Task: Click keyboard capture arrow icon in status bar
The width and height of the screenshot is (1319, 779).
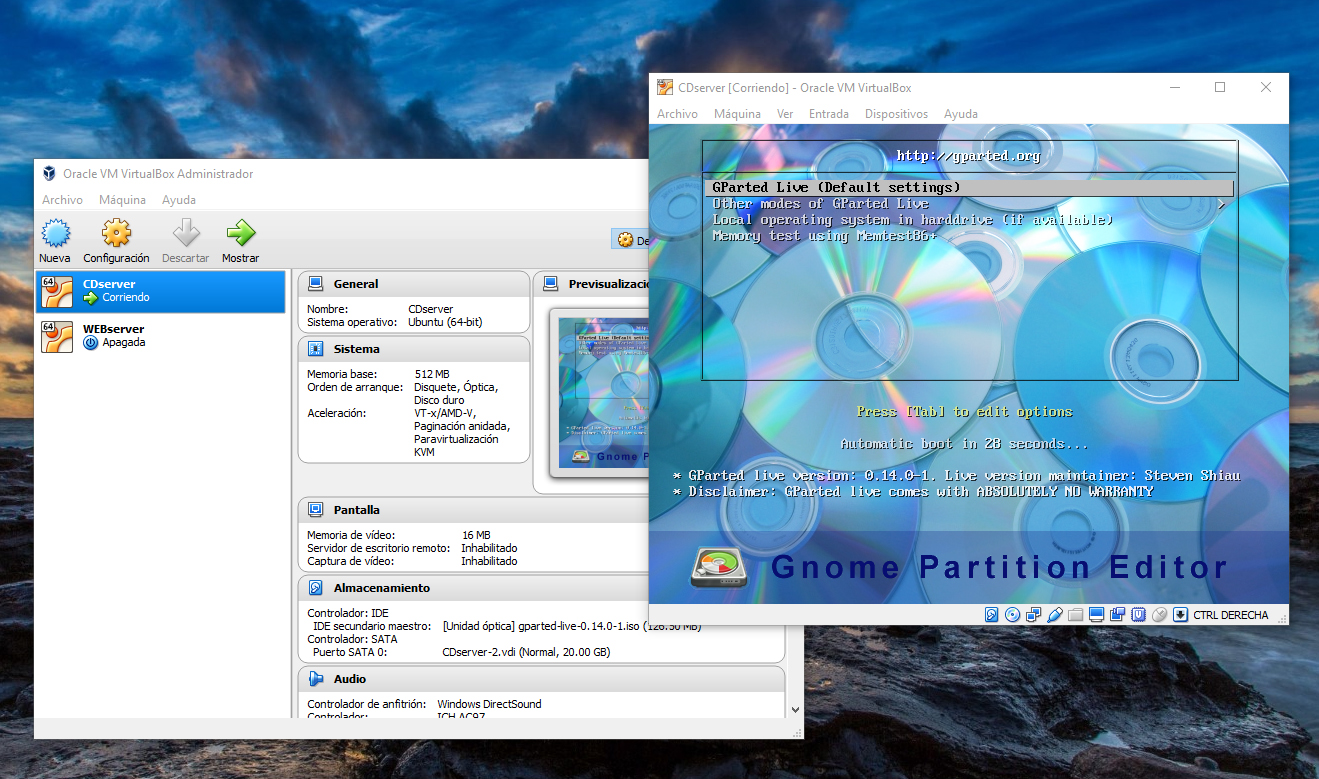Action: point(1180,615)
